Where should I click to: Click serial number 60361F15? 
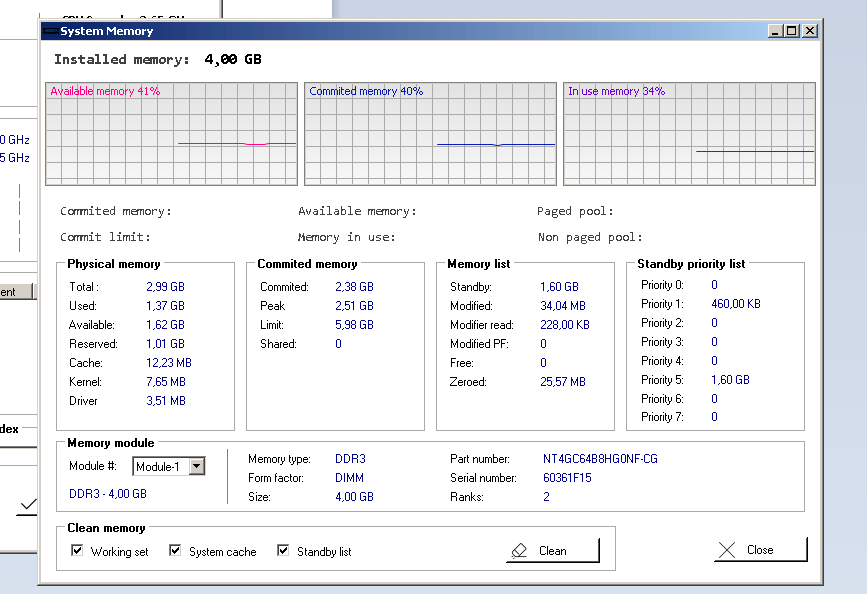click(567, 477)
